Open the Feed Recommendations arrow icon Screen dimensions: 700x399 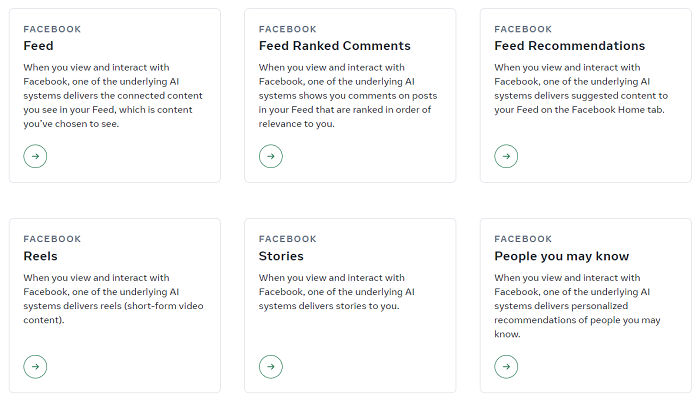click(x=506, y=156)
